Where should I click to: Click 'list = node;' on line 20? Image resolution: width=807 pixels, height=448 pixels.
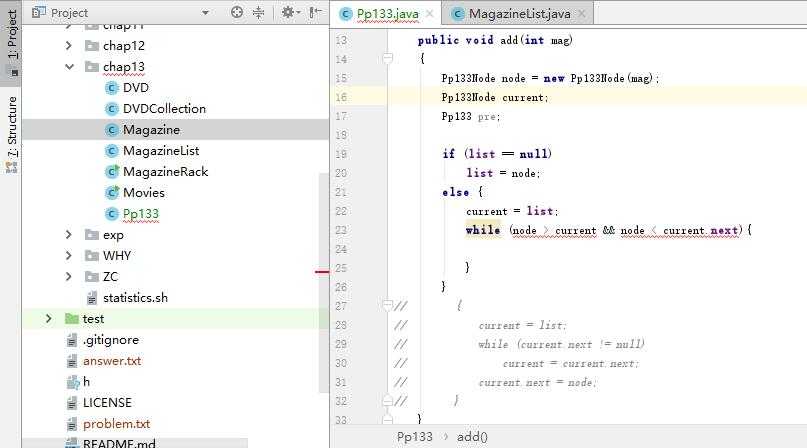[x=503, y=173]
